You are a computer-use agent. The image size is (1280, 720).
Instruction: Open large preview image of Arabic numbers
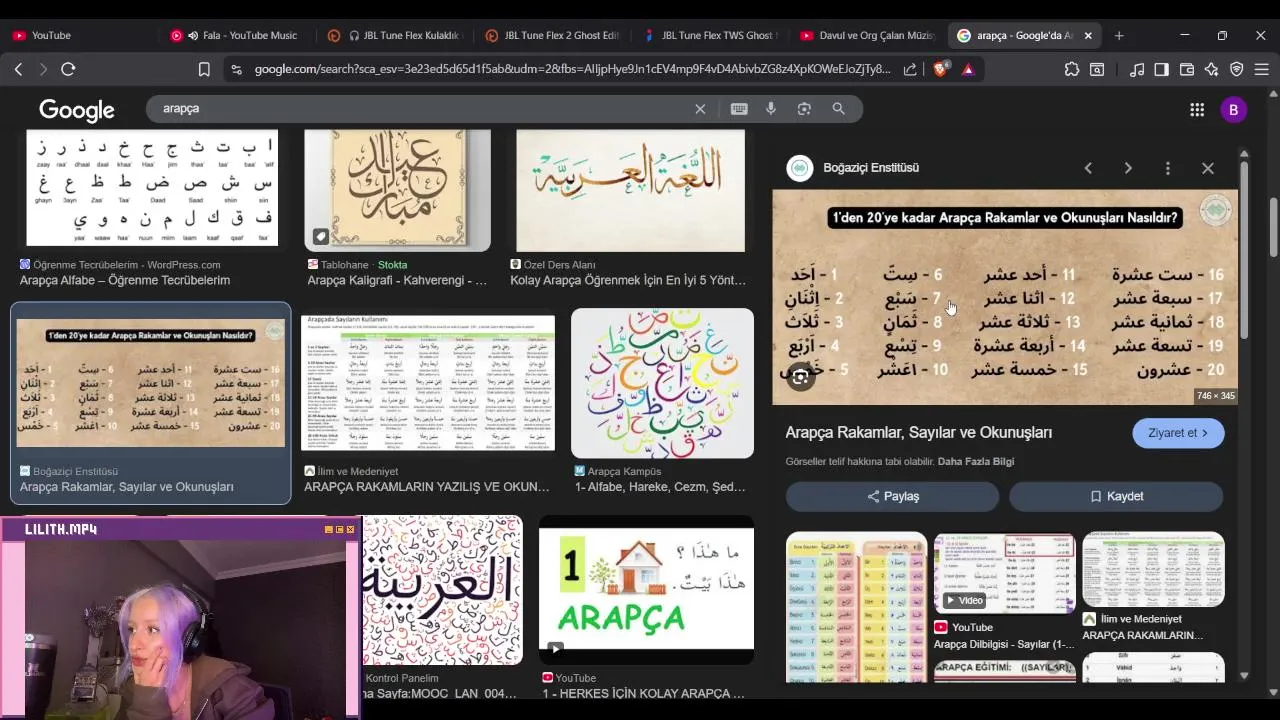pyautogui.click(x=1005, y=297)
